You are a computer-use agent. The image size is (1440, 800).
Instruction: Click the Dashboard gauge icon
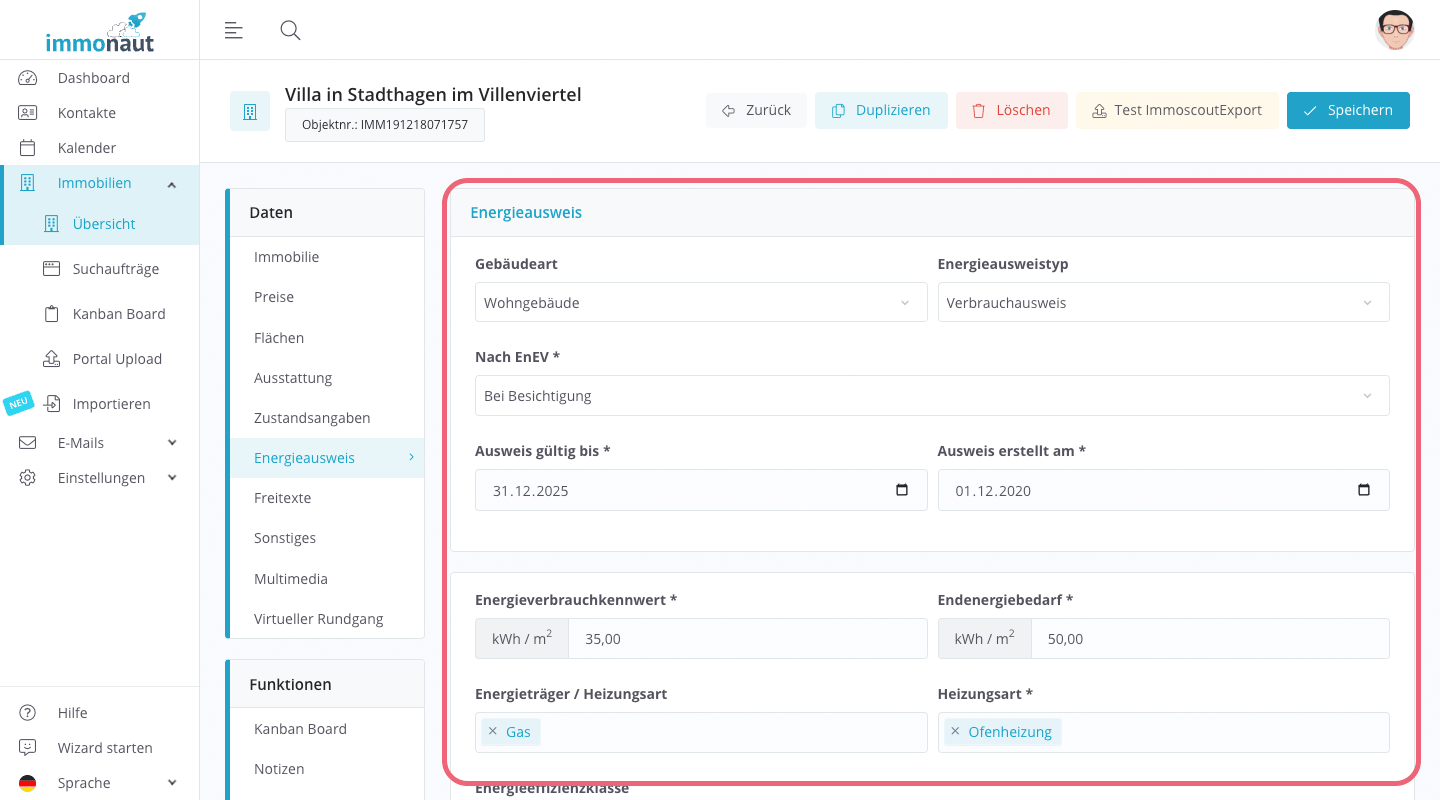tap(28, 78)
